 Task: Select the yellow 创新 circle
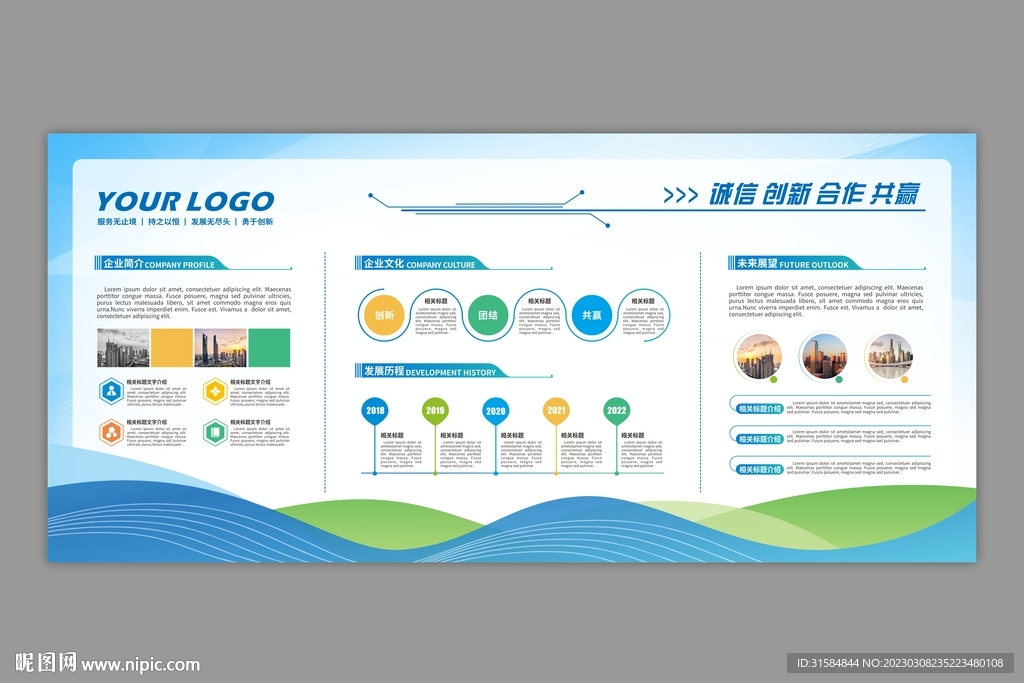(x=384, y=315)
